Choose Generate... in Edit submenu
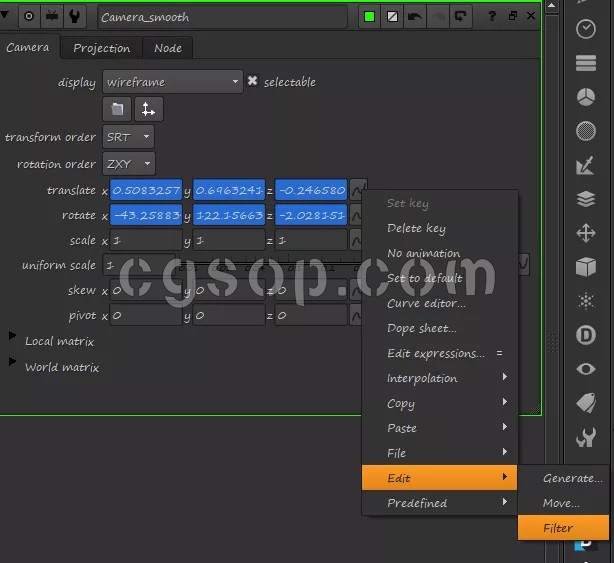Screen dimensions: 614x563 [x=563, y=478]
